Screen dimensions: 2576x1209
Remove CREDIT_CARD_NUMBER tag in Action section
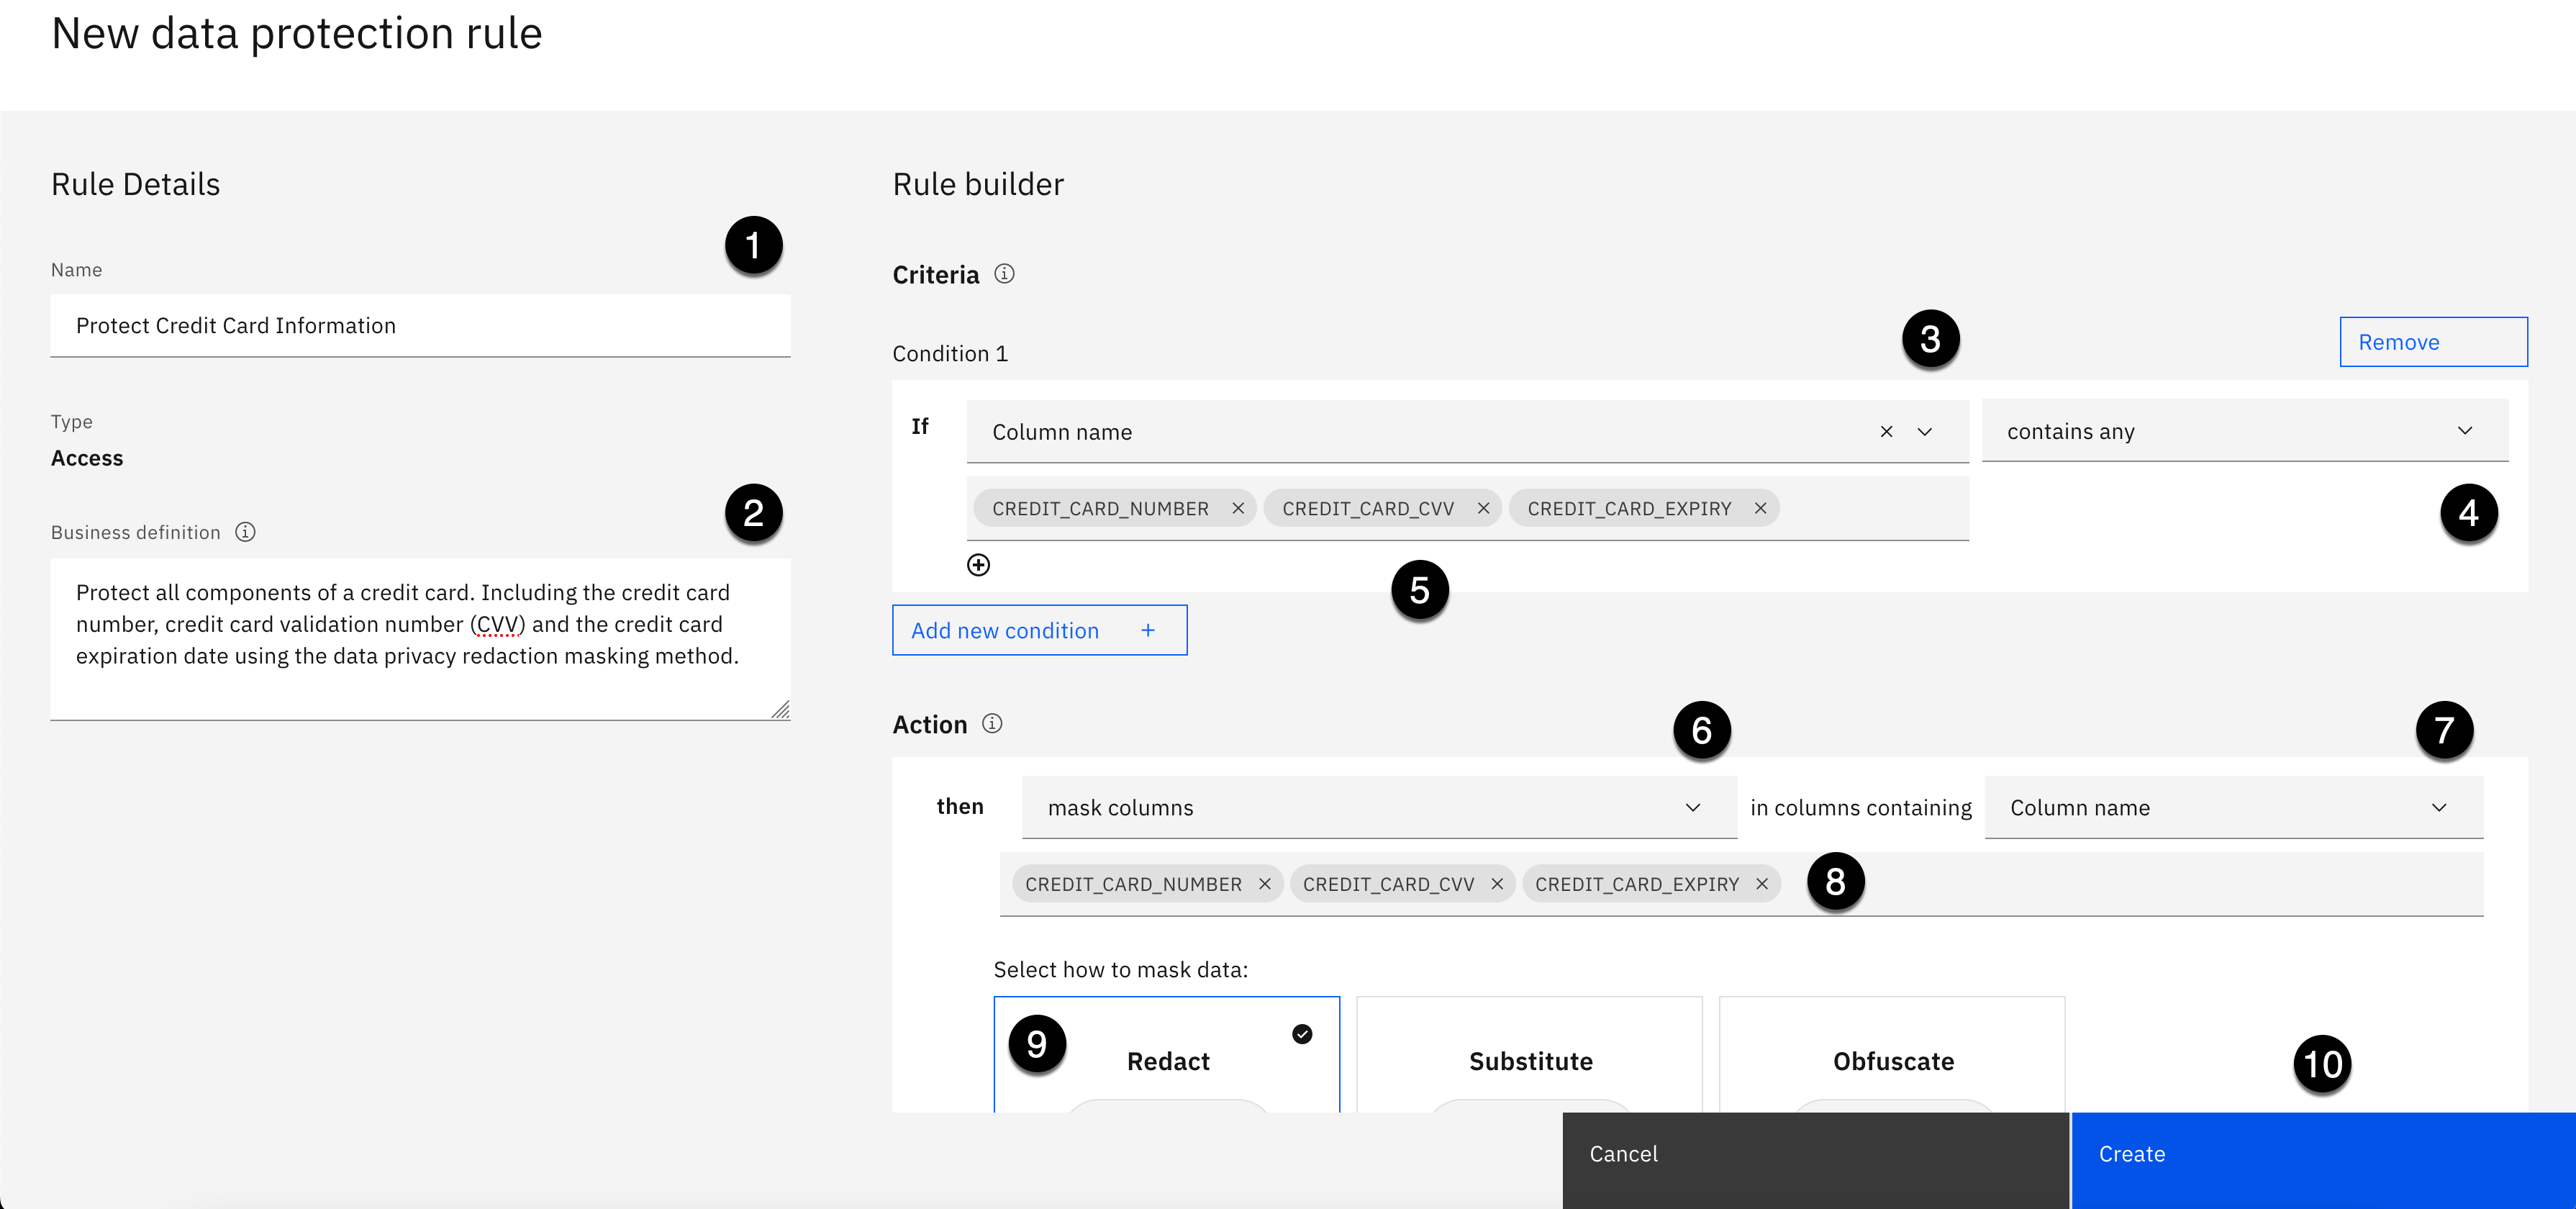[1264, 884]
